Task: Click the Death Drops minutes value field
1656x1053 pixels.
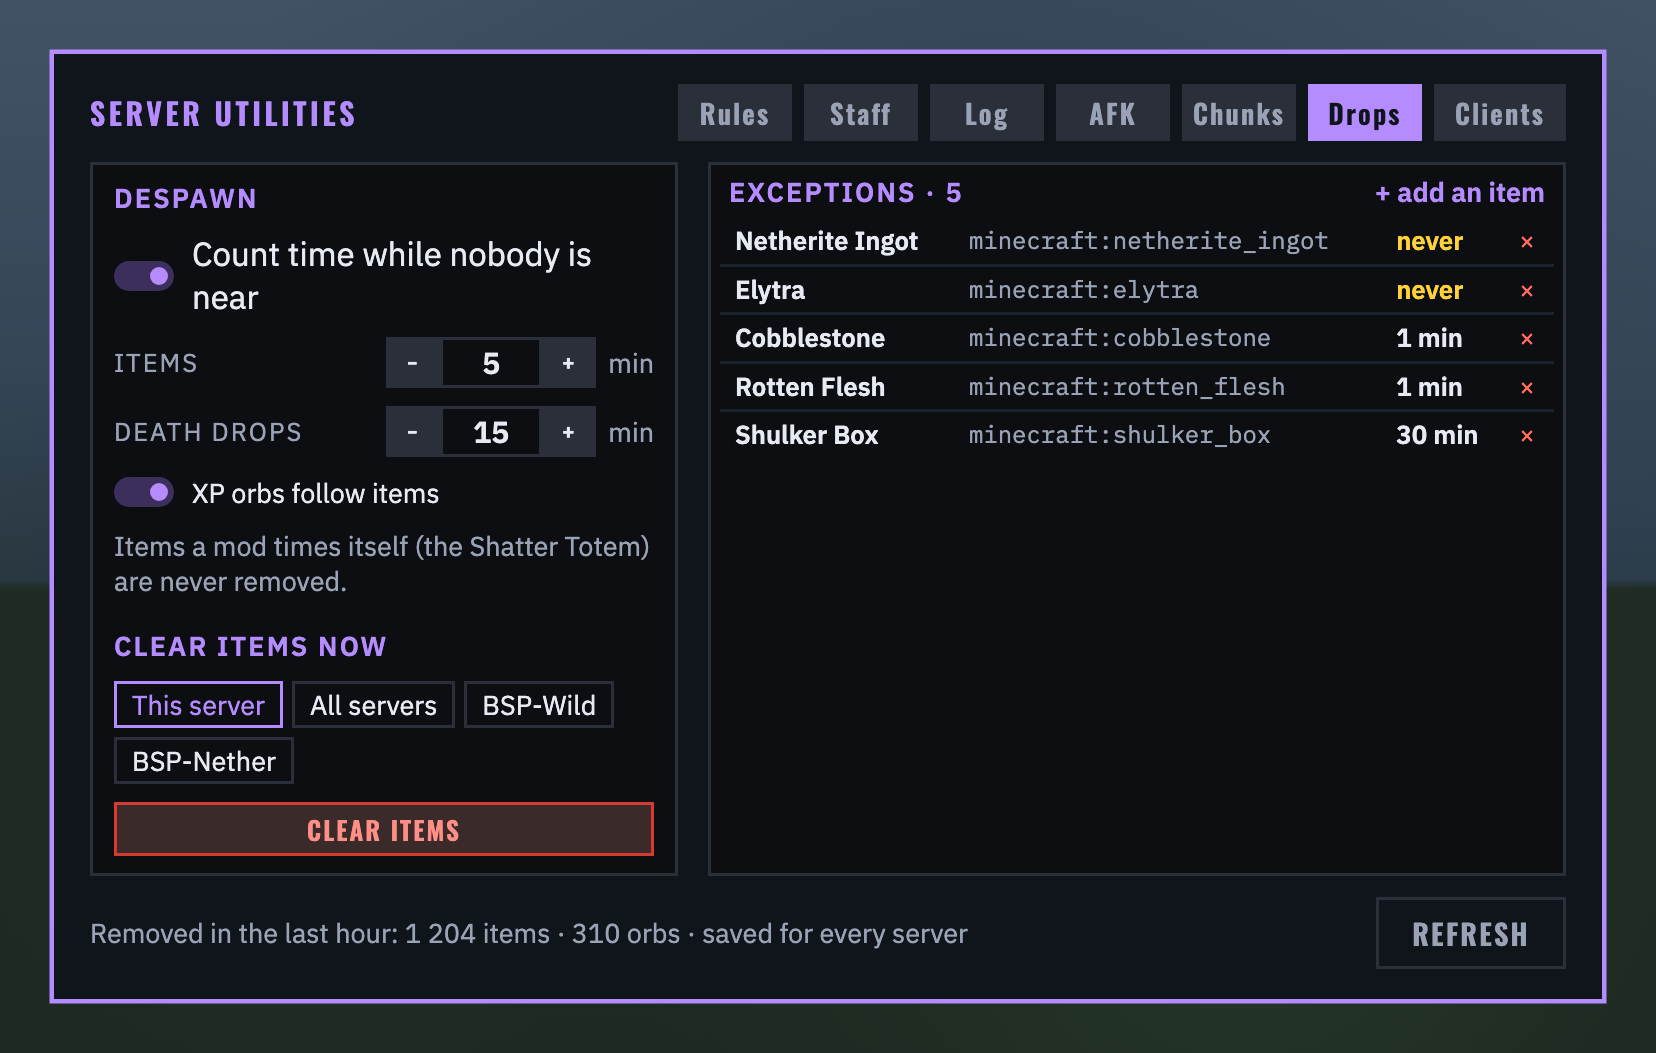Action: click(x=491, y=432)
